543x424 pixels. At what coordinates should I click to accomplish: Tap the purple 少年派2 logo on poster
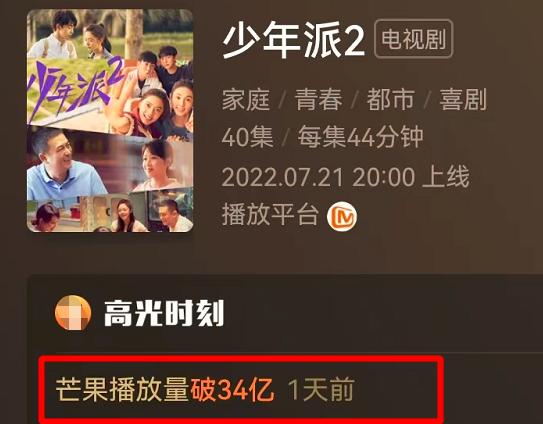click(75, 88)
